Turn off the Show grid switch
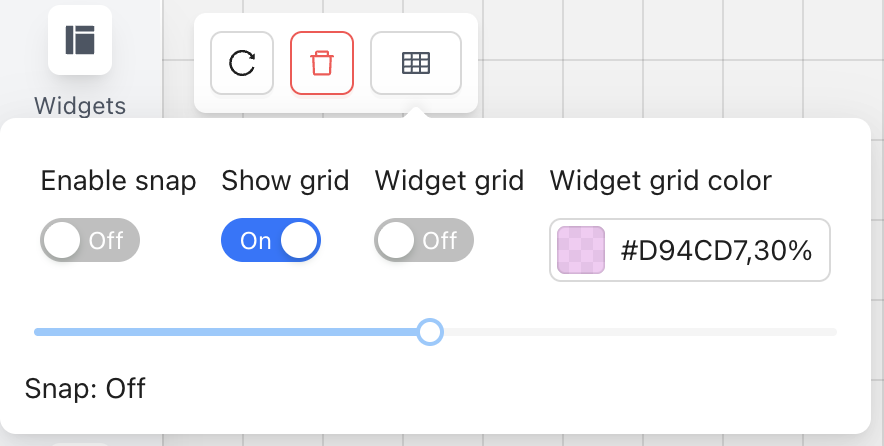Image resolution: width=884 pixels, height=446 pixels. 270,241
